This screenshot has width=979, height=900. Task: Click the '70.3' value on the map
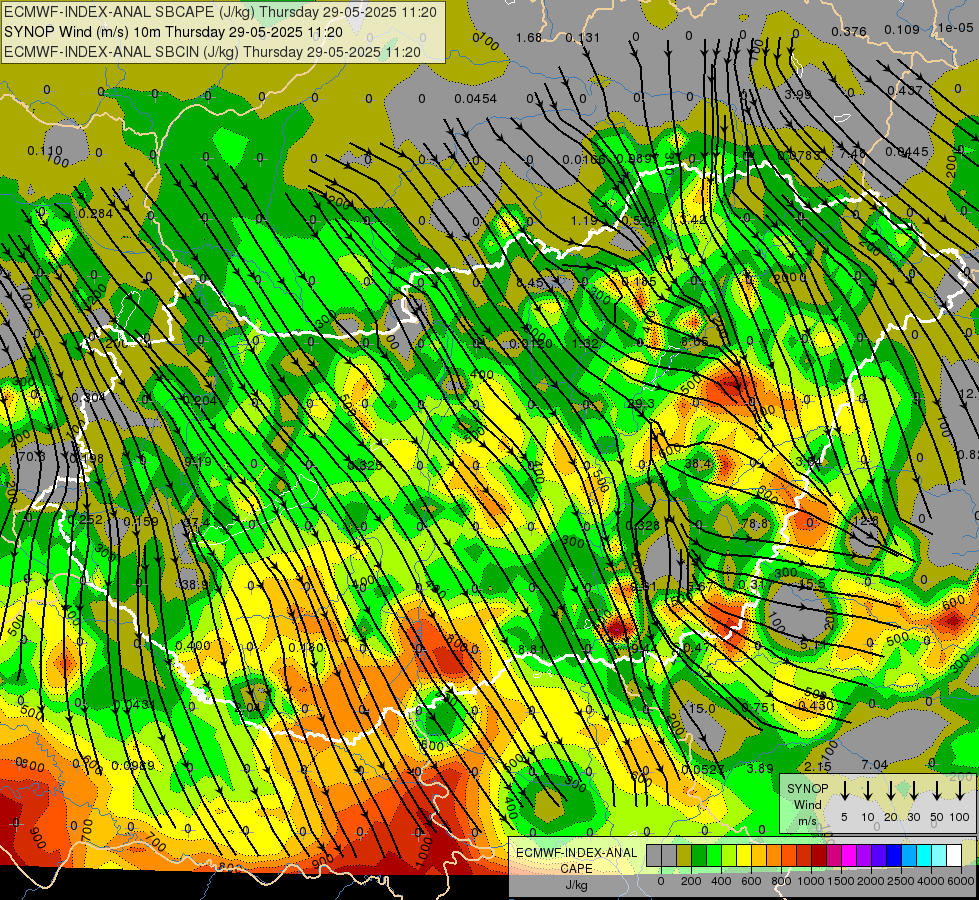click(32, 457)
